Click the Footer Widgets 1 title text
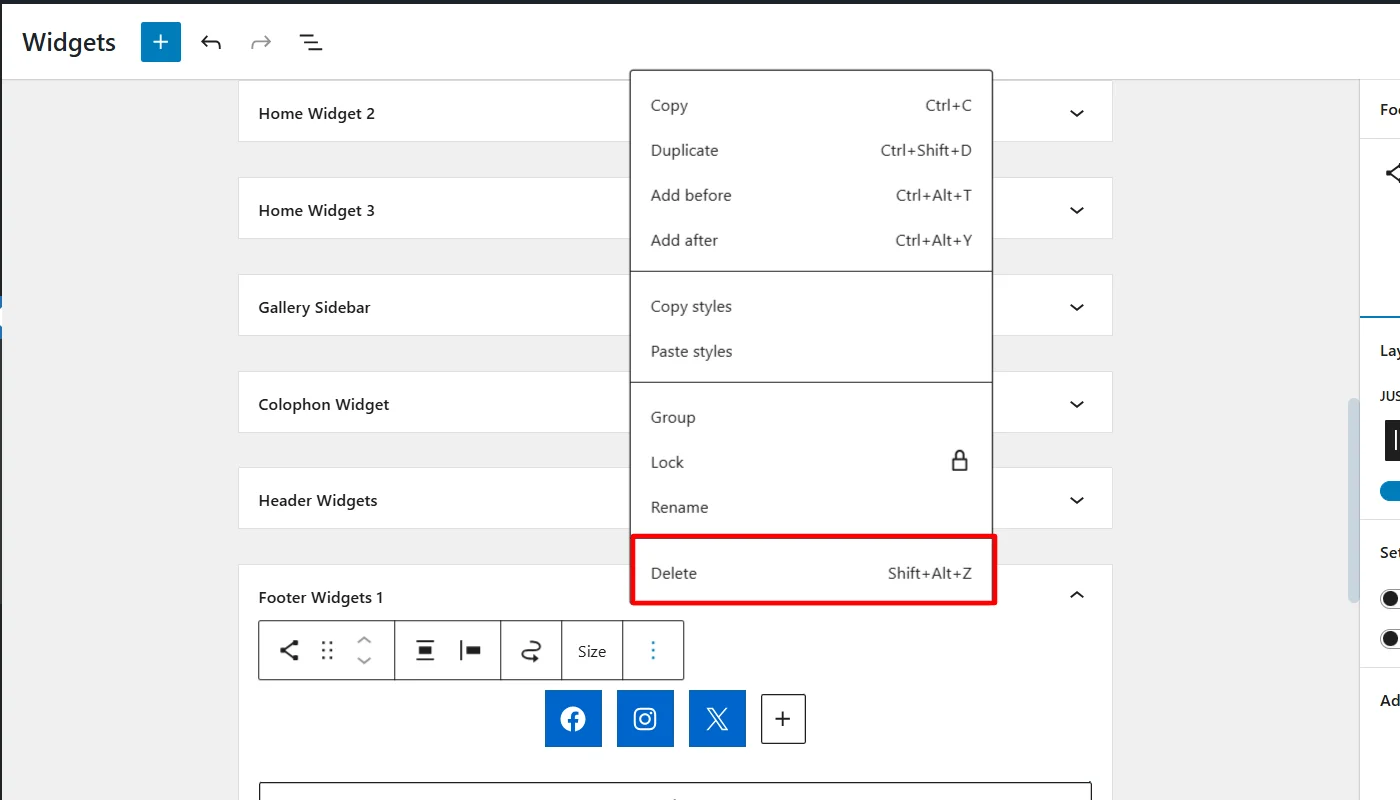Image resolution: width=1400 pixels, height=800 pixels. click(321, 597)
